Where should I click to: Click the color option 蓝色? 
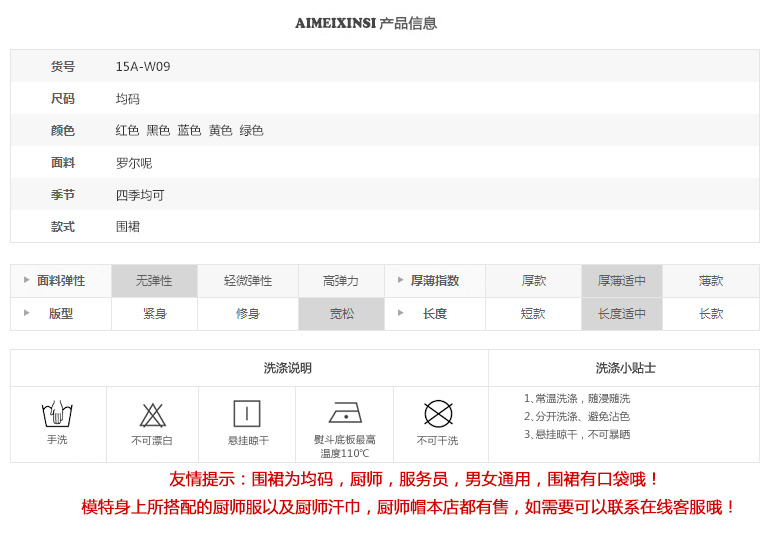[190, 131]
